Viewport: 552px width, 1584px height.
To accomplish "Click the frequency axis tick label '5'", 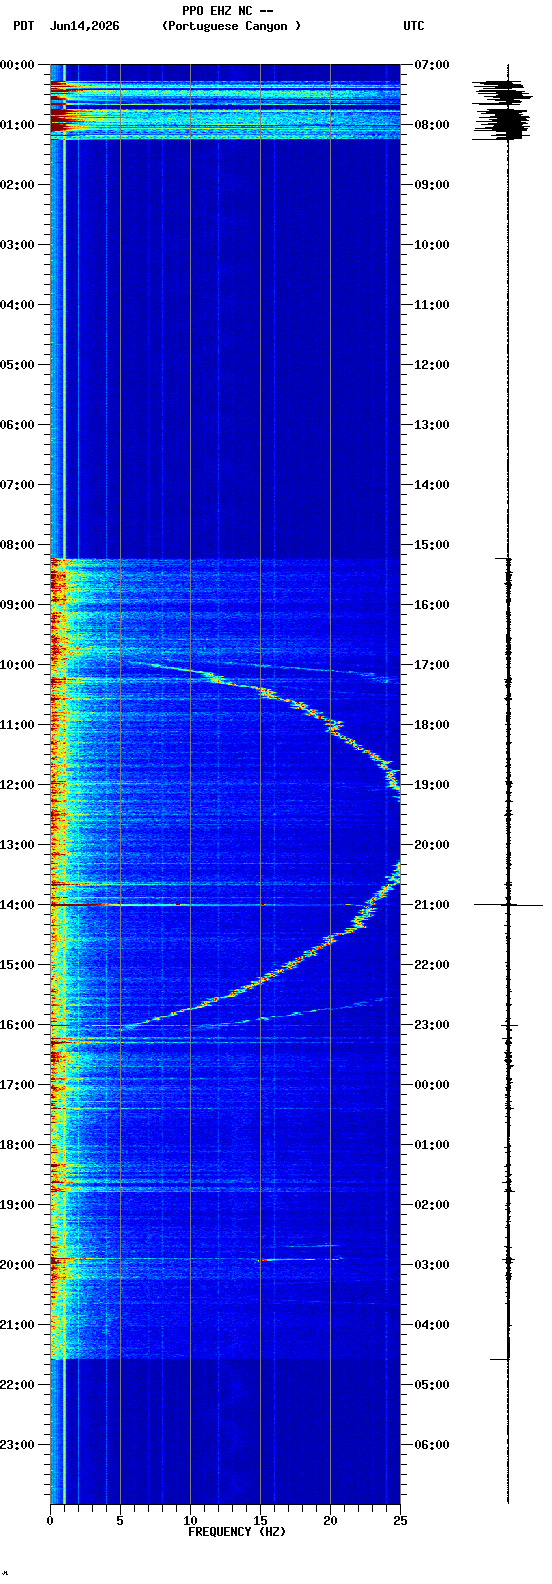I will [x=120, y=1521].
